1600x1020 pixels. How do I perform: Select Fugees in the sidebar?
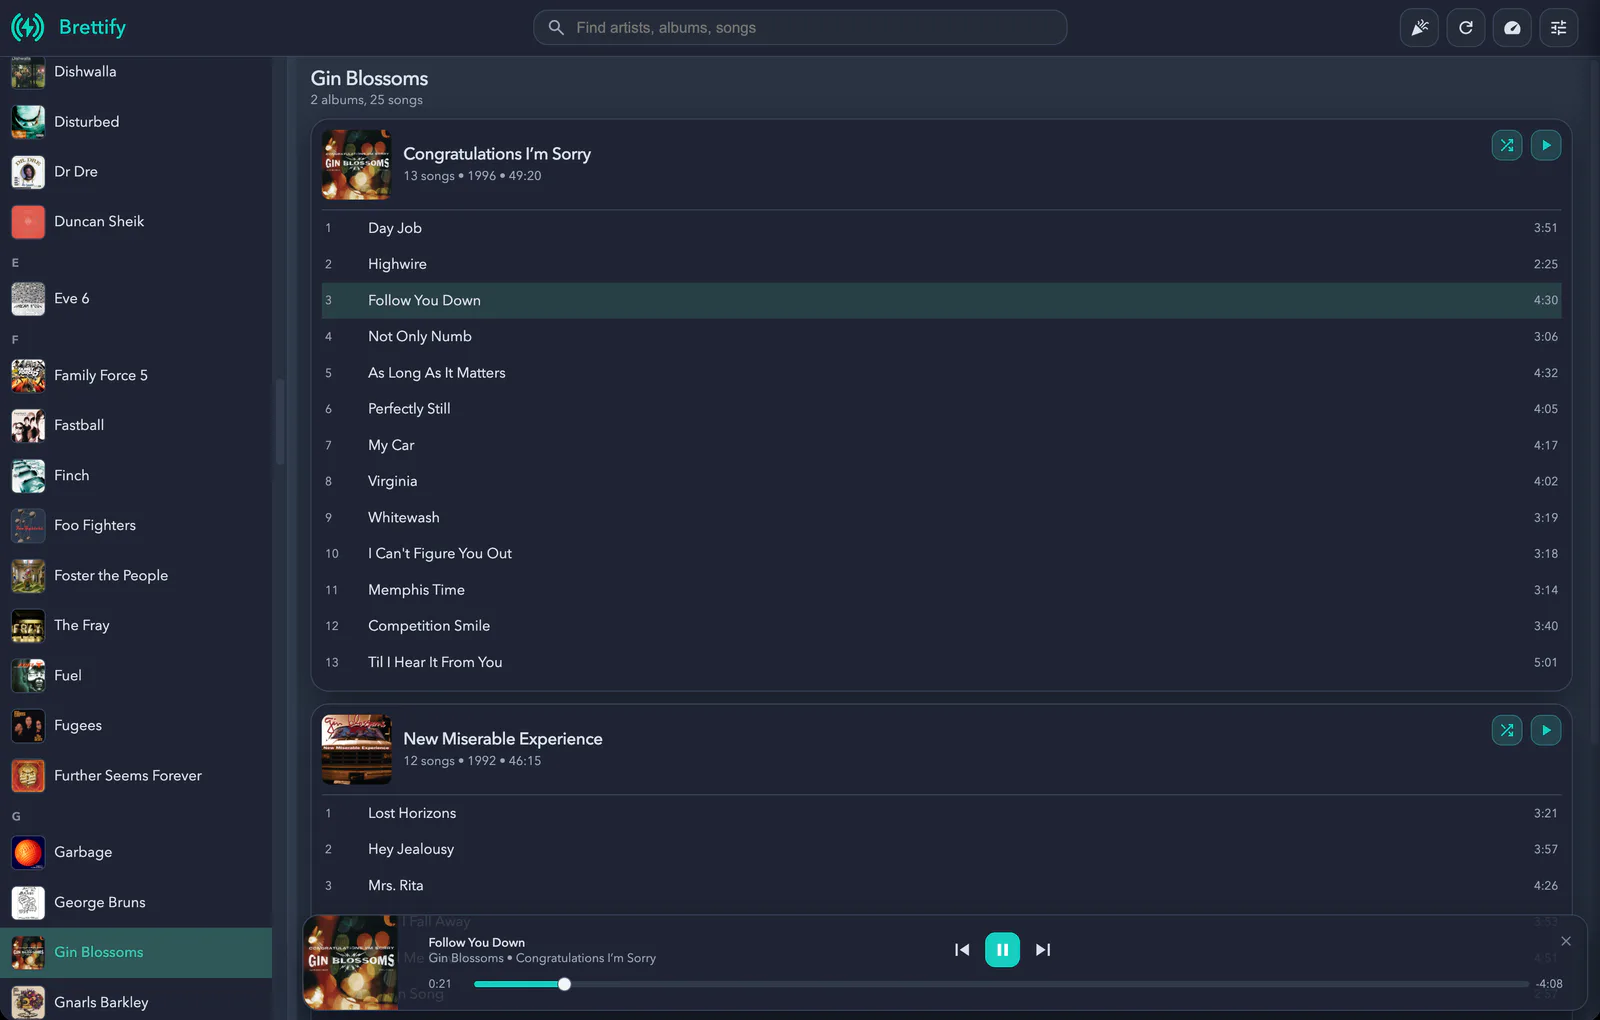pyautogui.click(x=136, y=726)
